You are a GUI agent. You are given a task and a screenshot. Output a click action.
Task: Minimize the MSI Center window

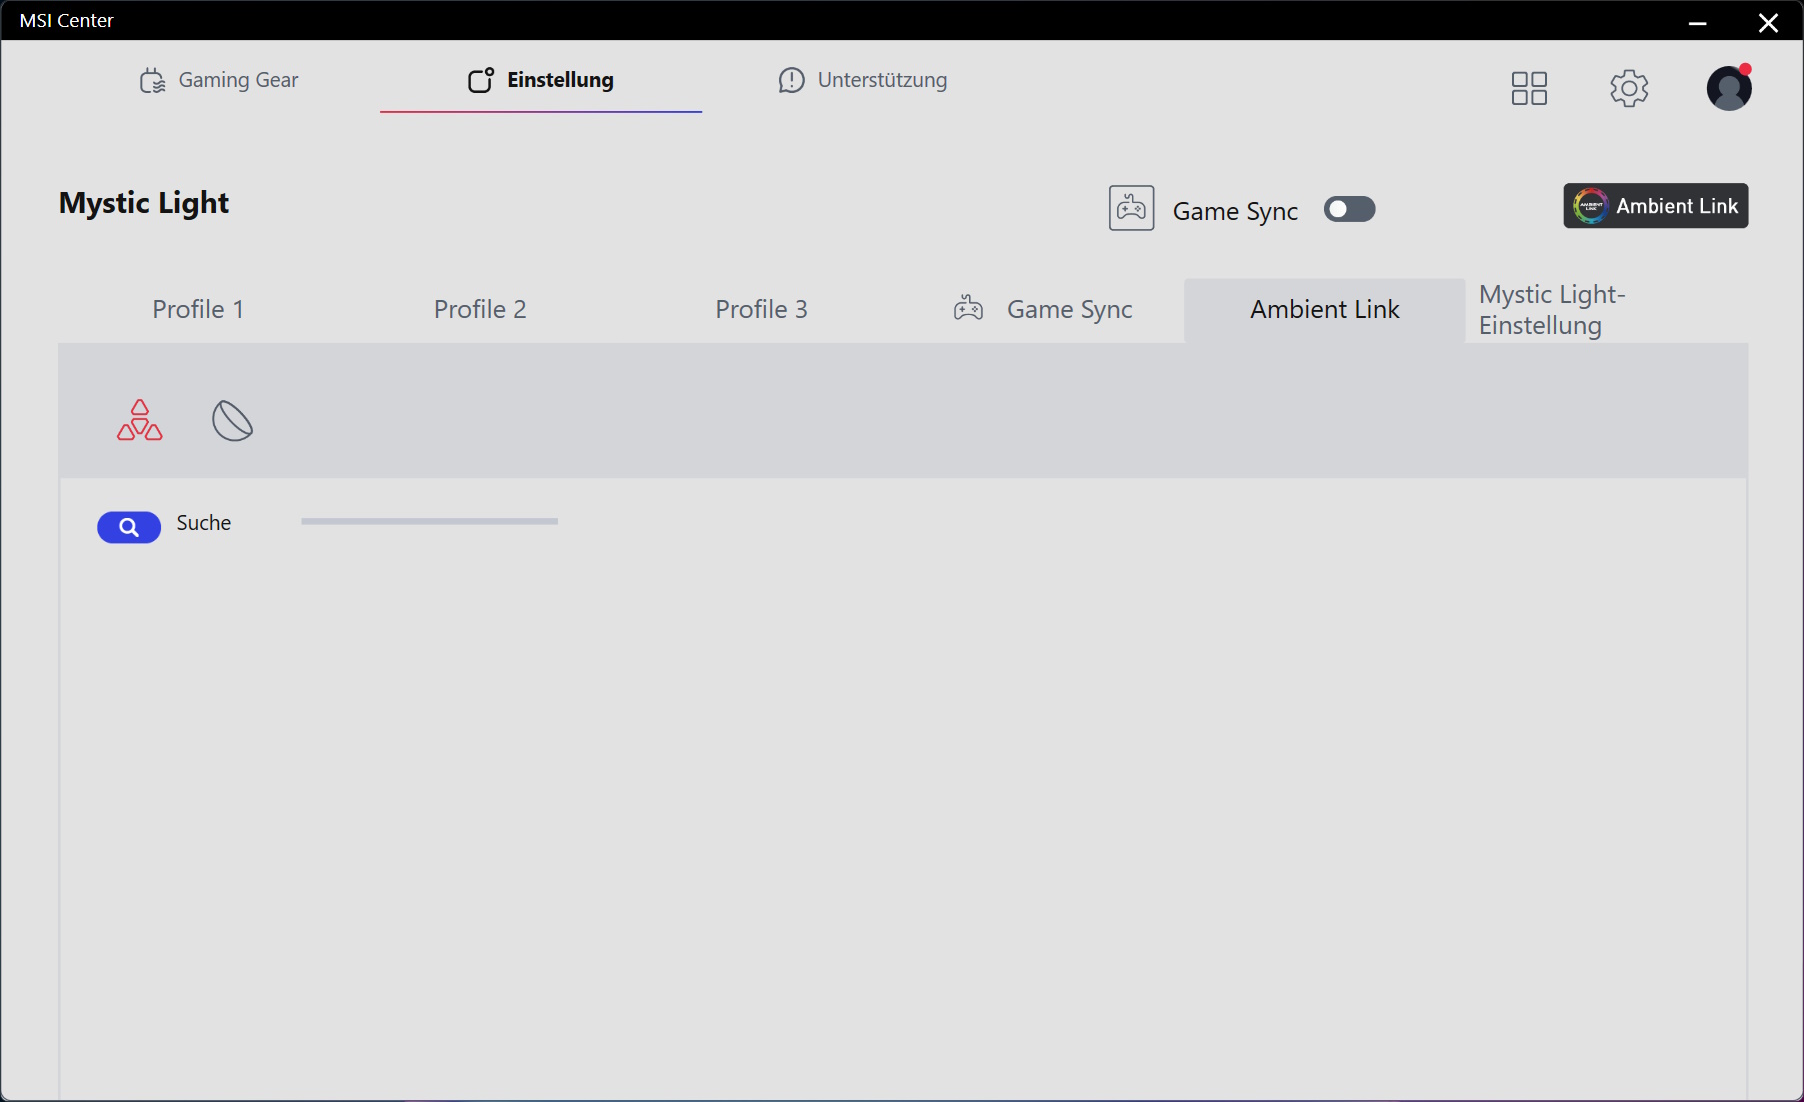(x=1697, y=22)
